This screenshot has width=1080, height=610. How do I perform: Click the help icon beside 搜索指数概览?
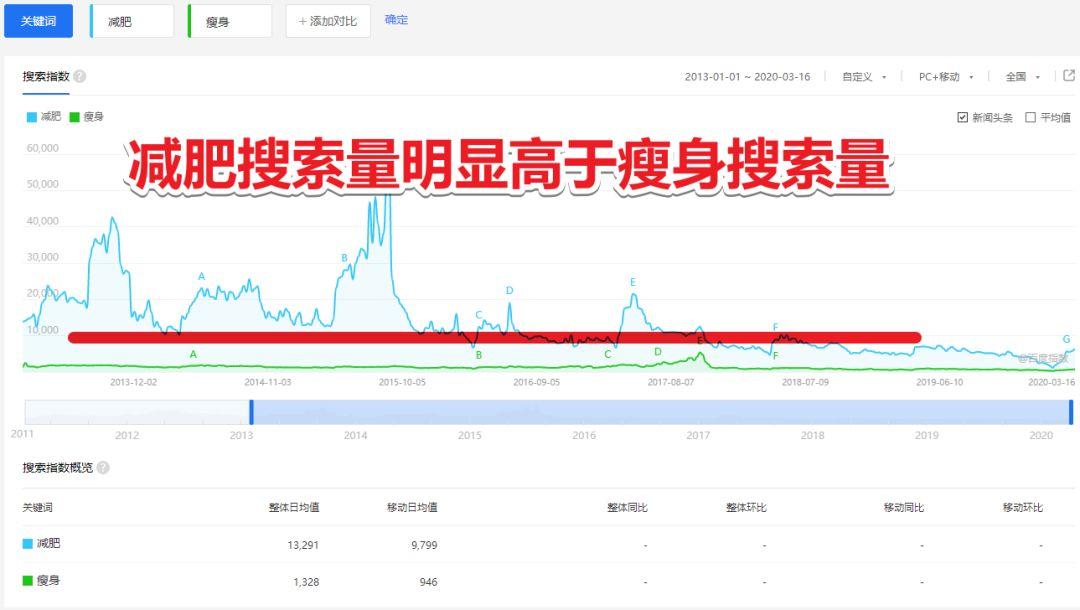tap(103, 467)
